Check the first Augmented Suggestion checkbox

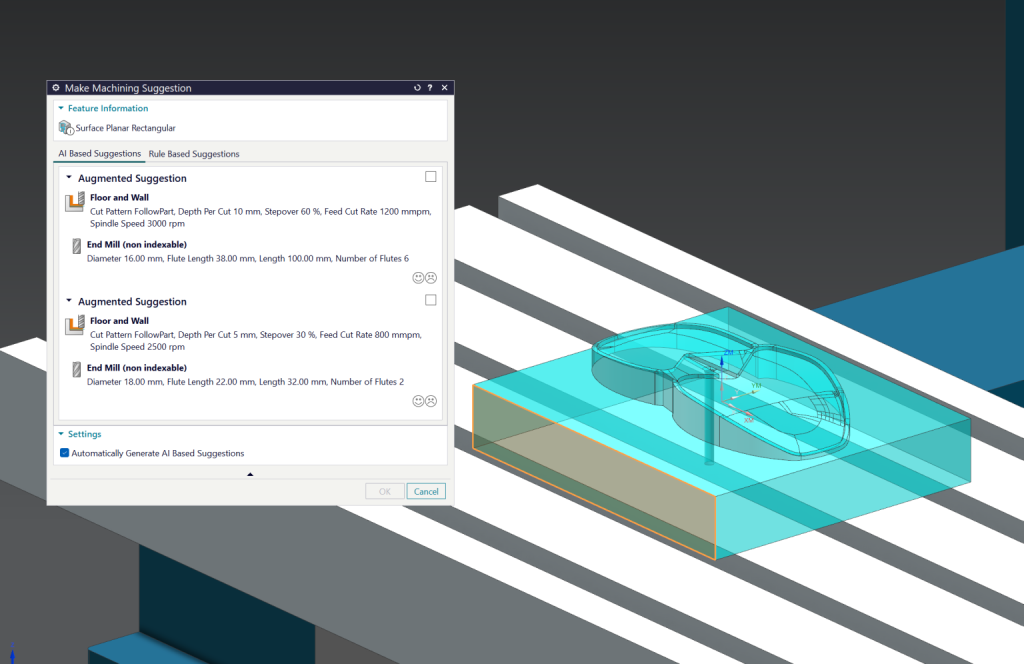click(430, 176)
